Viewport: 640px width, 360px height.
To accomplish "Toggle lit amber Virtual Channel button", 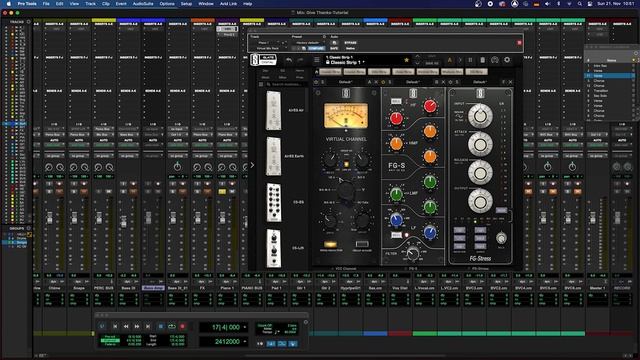I will point(330,244).
